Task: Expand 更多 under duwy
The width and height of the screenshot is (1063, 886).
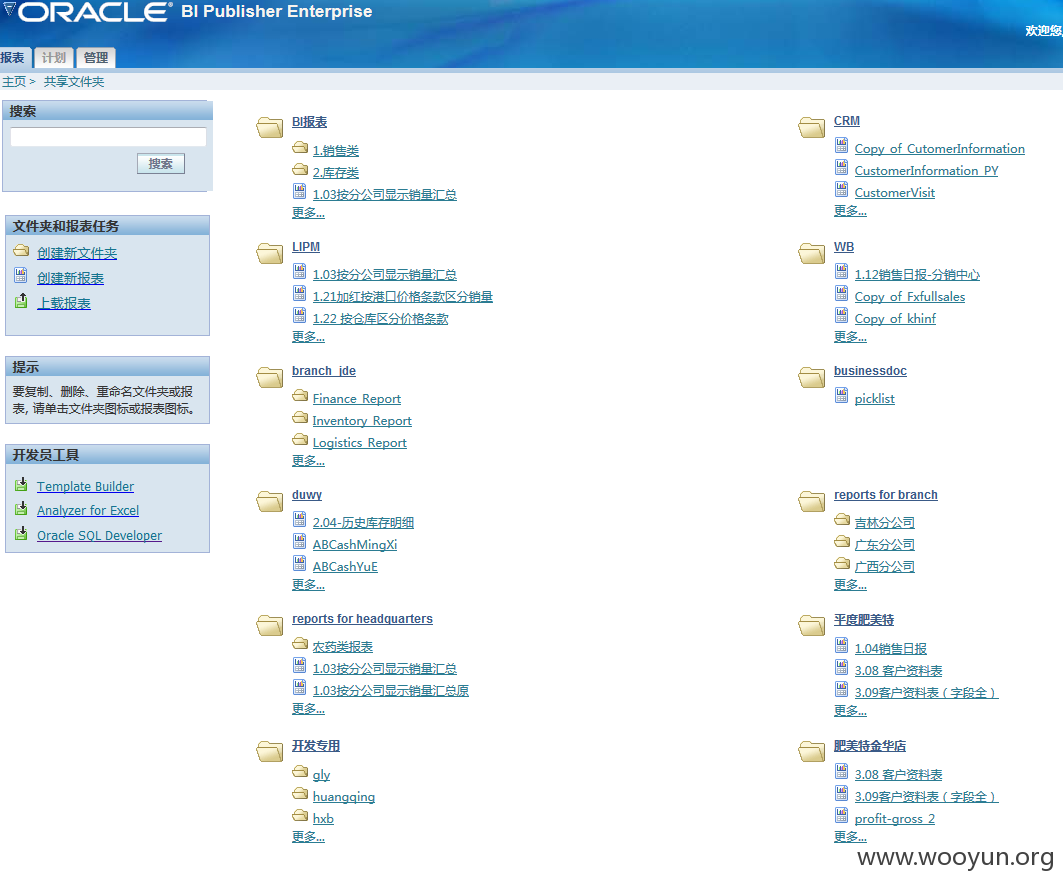Action: tap(308, 585)
